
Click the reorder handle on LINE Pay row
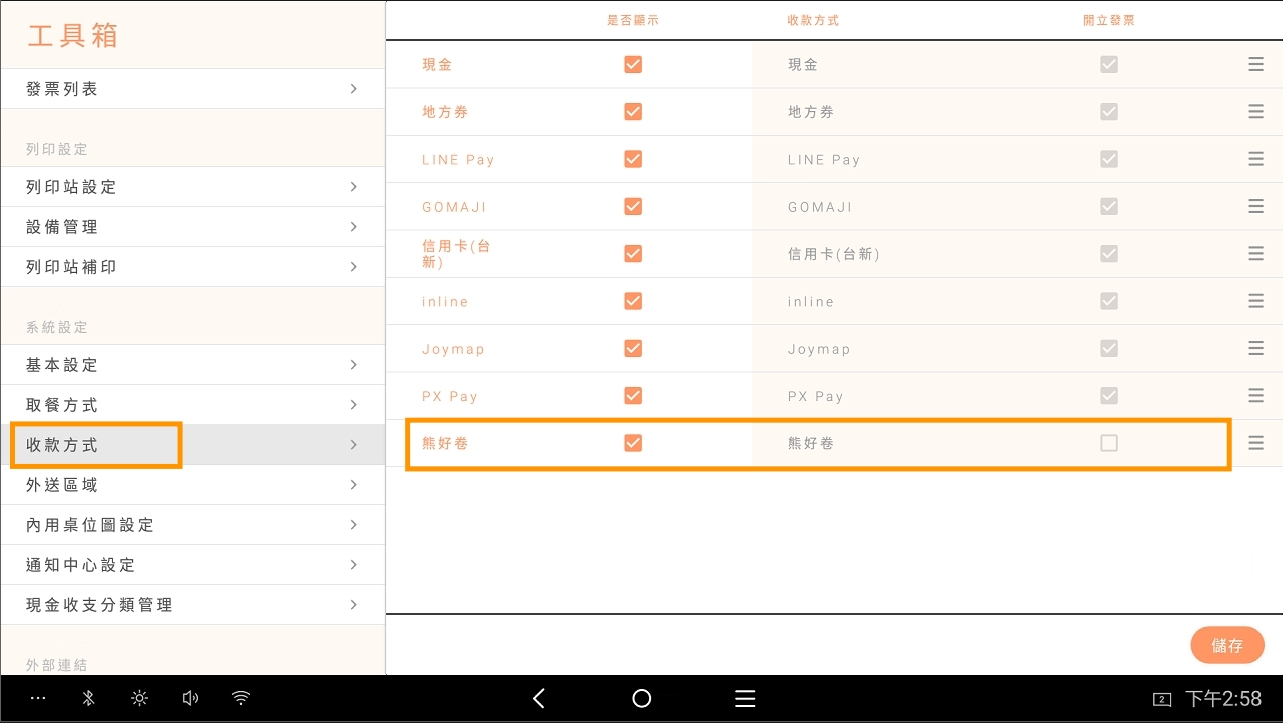tap(1256, 159)
